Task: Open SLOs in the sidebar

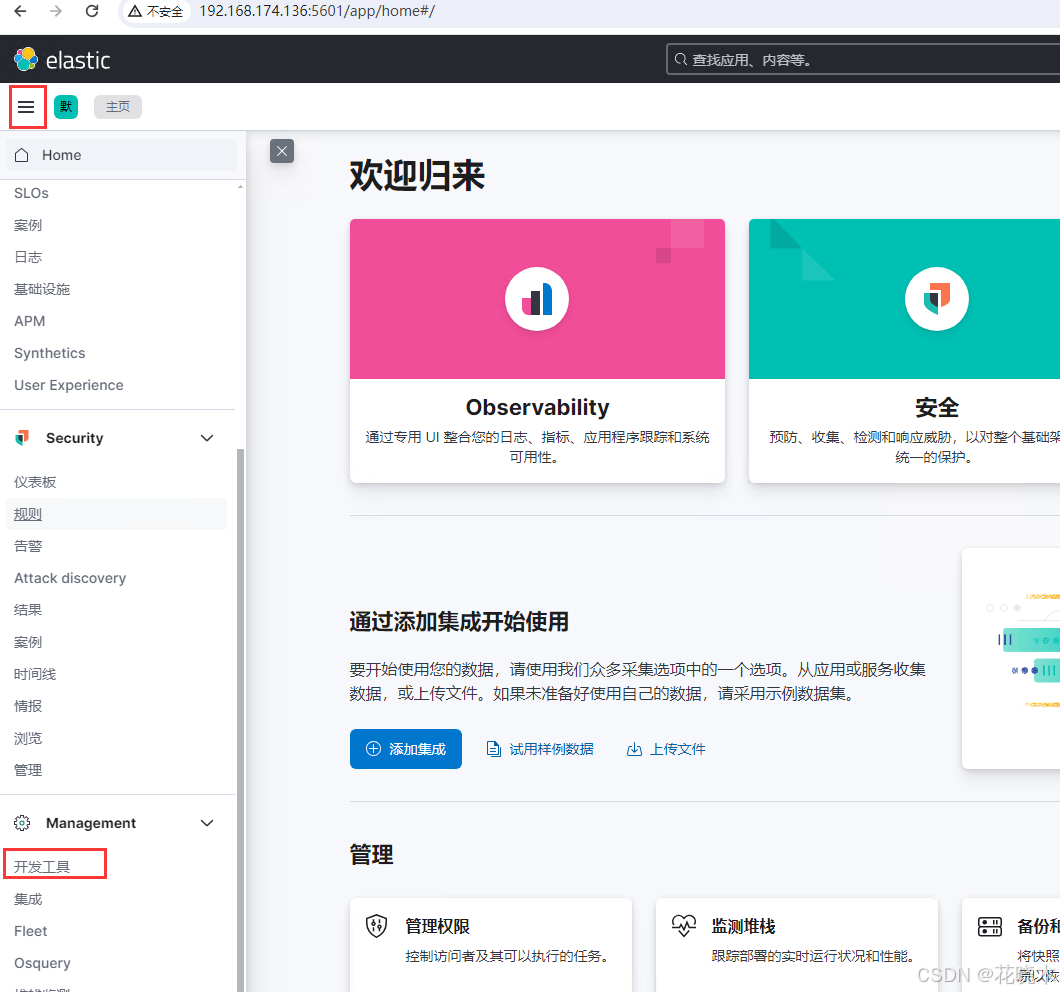Action: (x=31, y=193)
